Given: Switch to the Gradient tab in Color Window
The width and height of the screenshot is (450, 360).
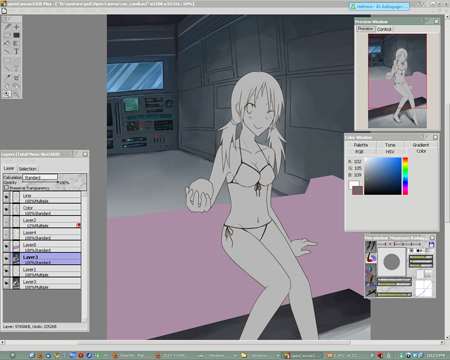Looking at the screenshot, I should [x=421, y=145].
